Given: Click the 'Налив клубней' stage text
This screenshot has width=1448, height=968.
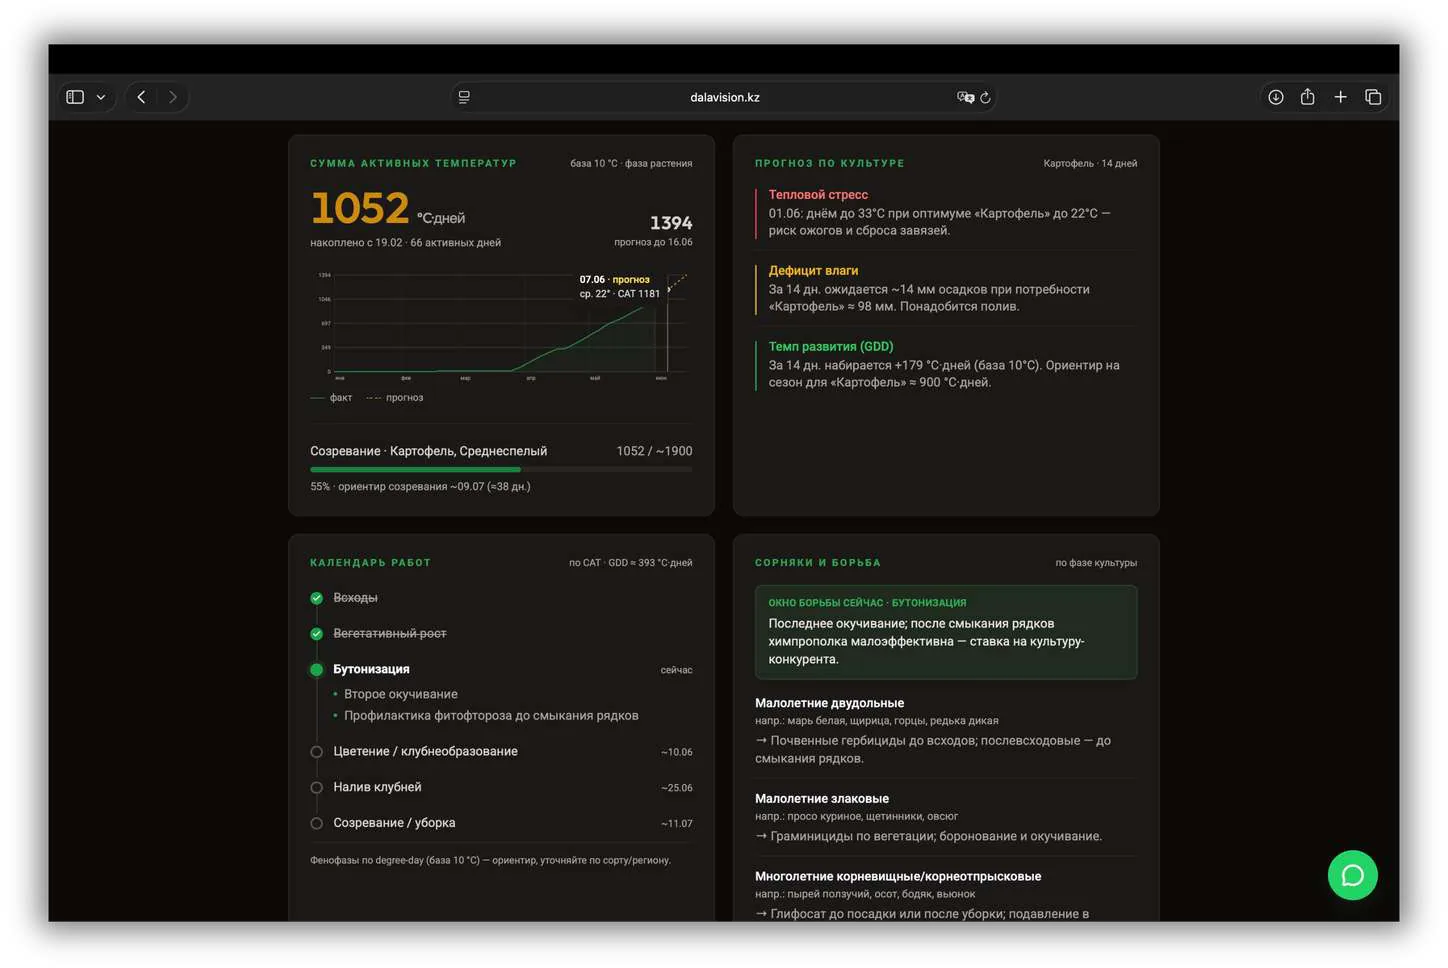Looking at the screenshot, I should (x=377, y=788).
